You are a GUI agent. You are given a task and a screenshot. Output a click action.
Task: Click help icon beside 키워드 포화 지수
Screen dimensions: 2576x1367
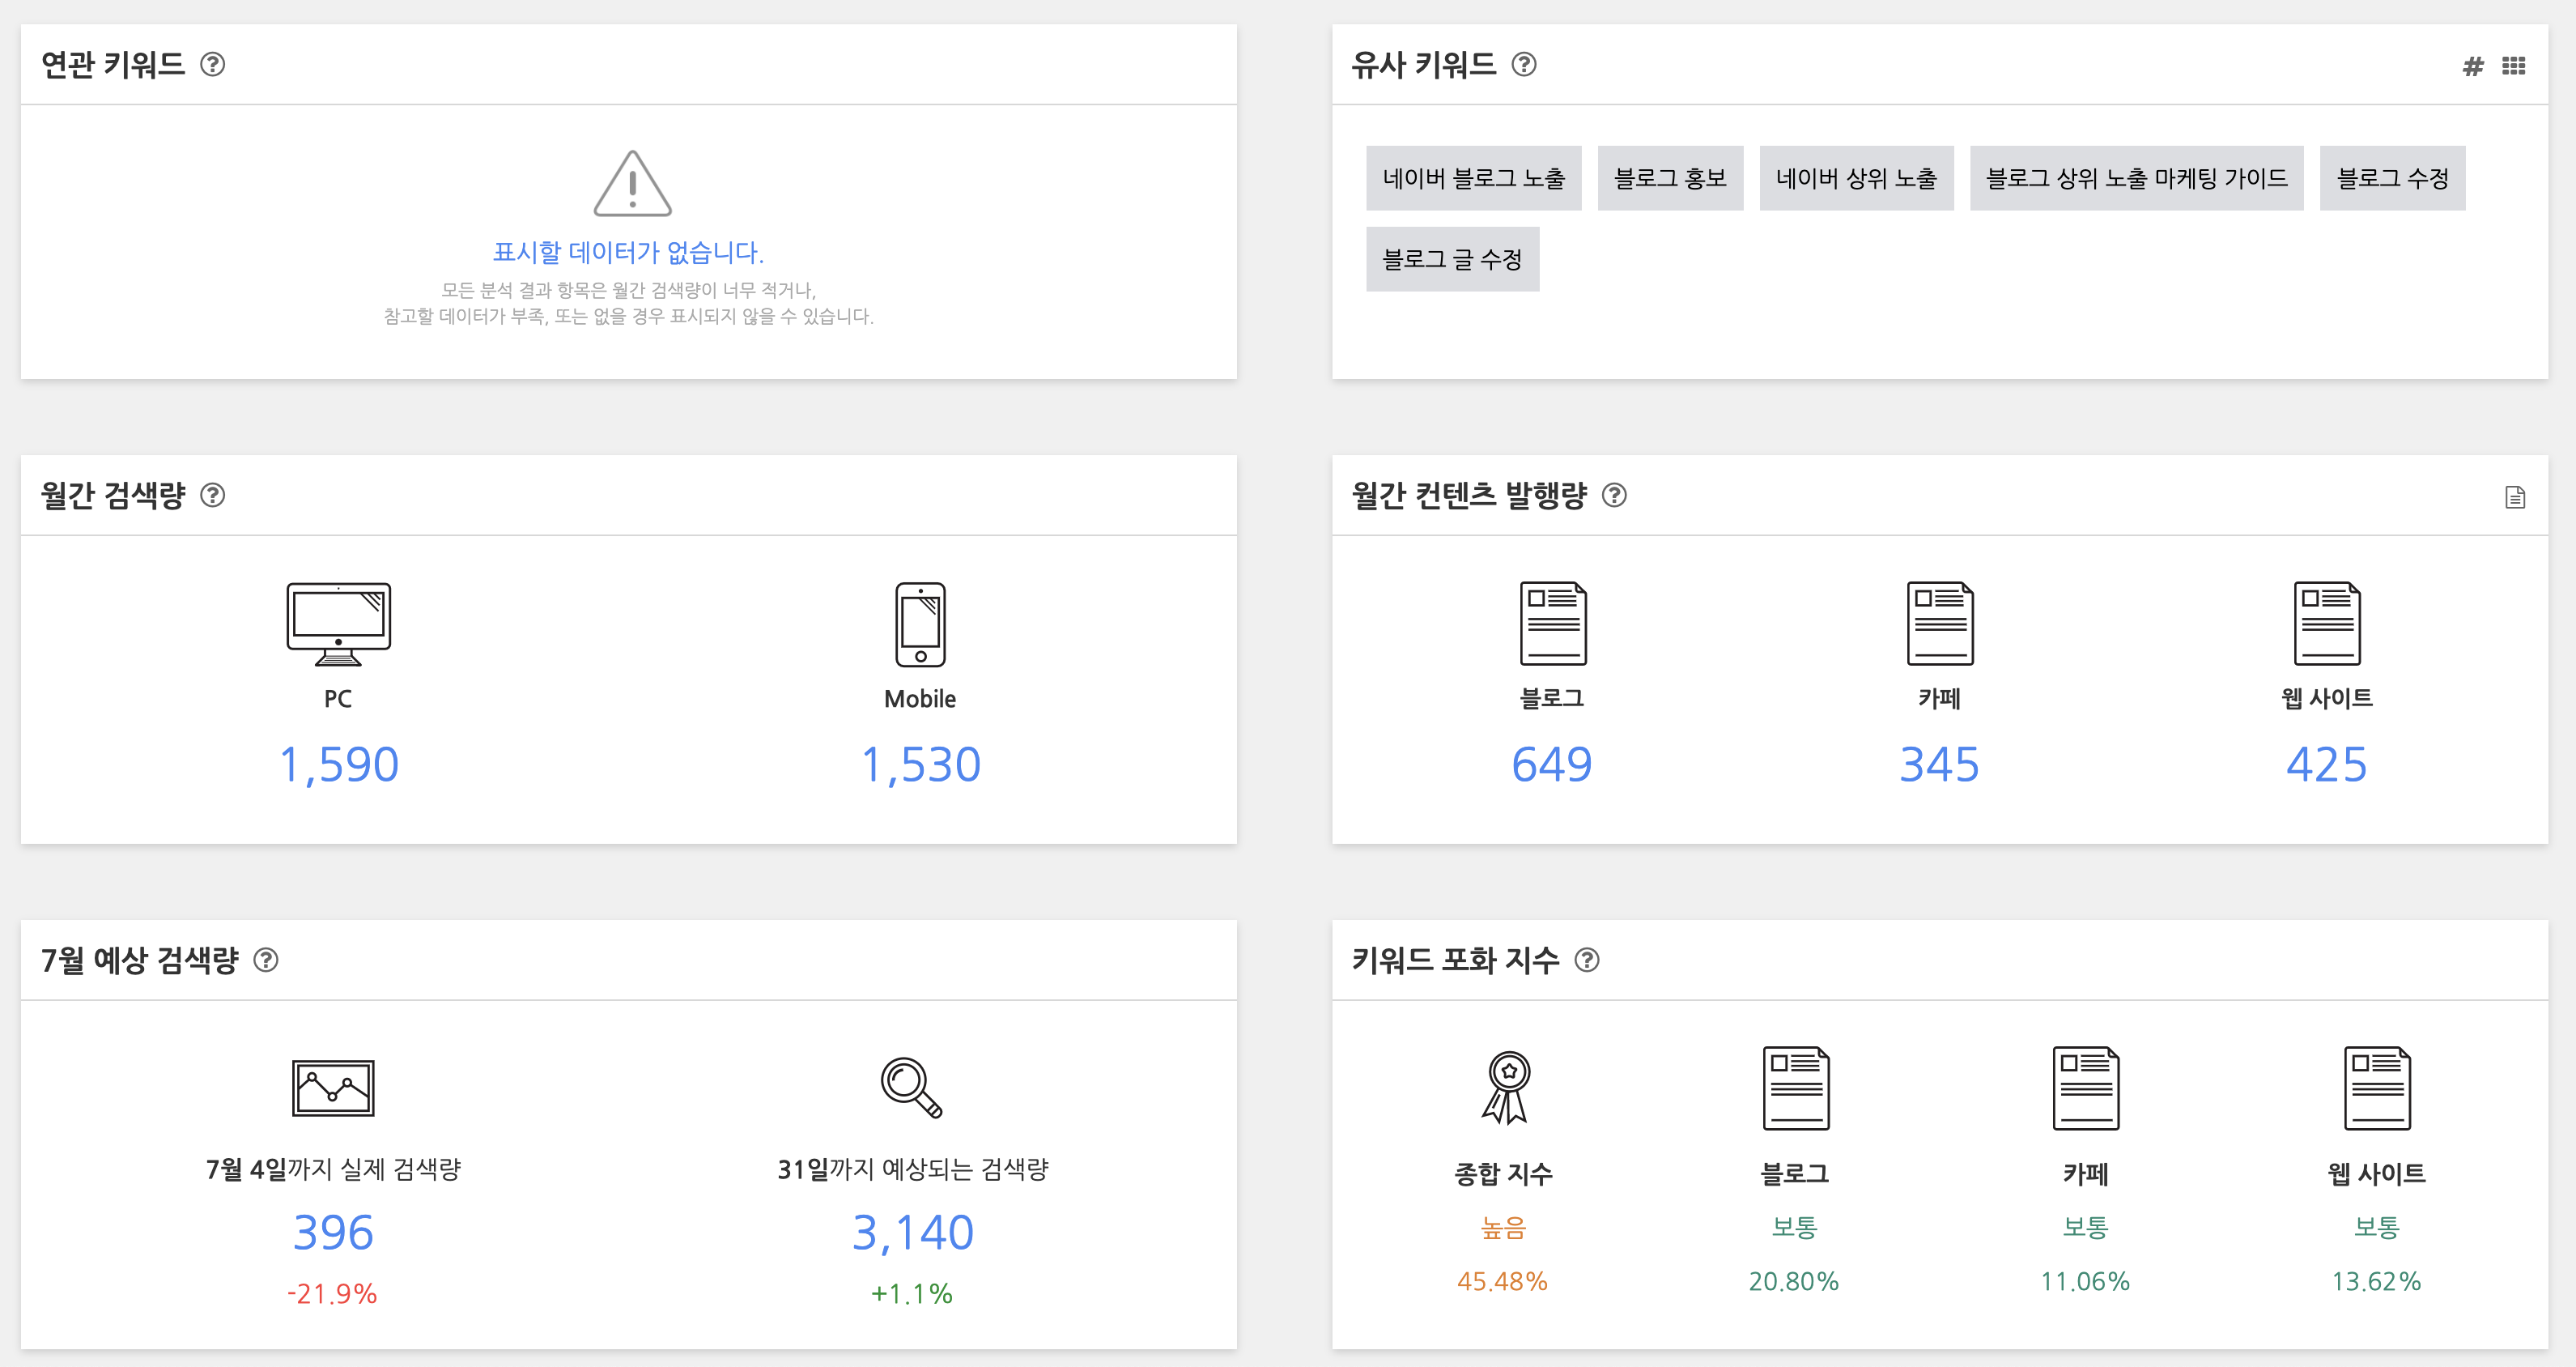[x=1586, y=960]
